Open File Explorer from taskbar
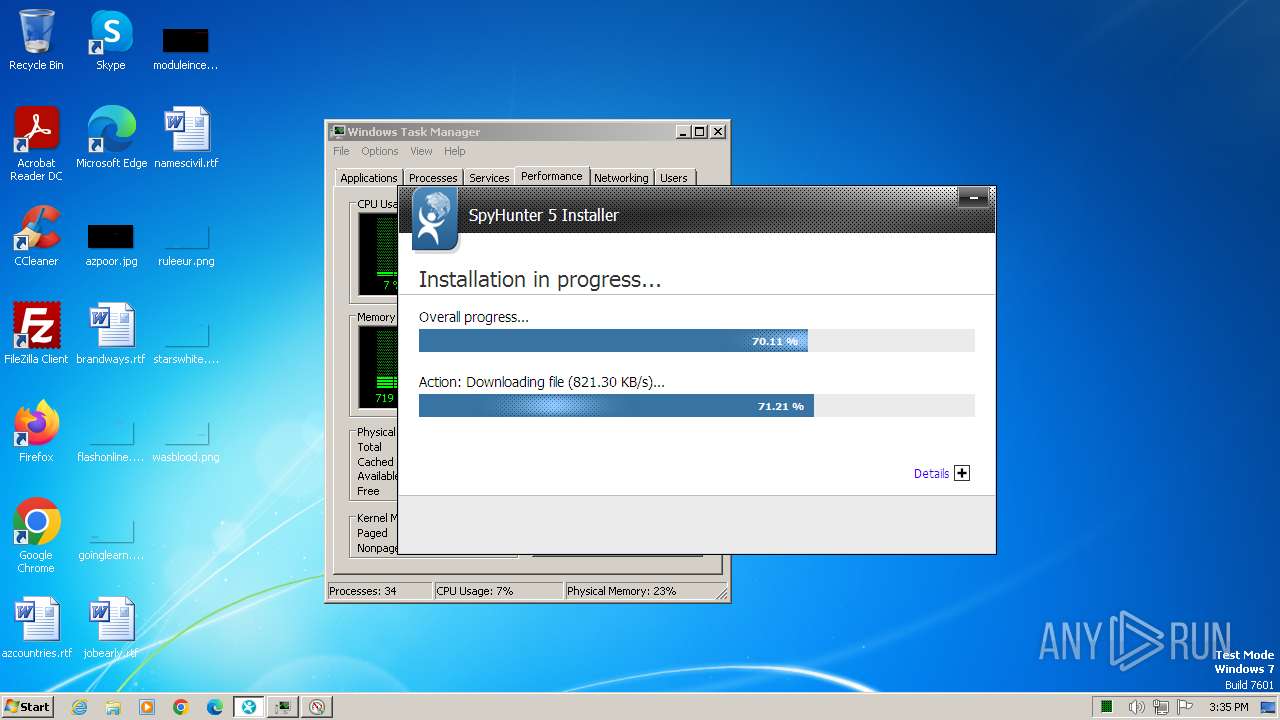 [x=113, y=707]
